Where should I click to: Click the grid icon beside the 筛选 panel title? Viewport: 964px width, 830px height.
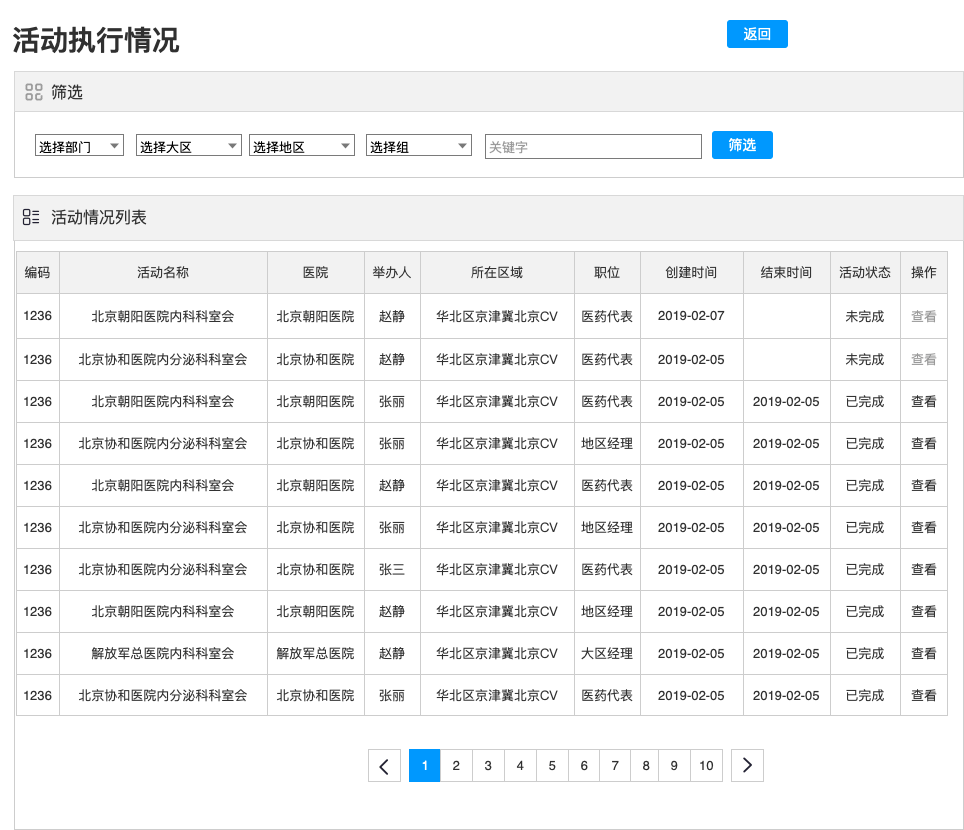[34, 92]
